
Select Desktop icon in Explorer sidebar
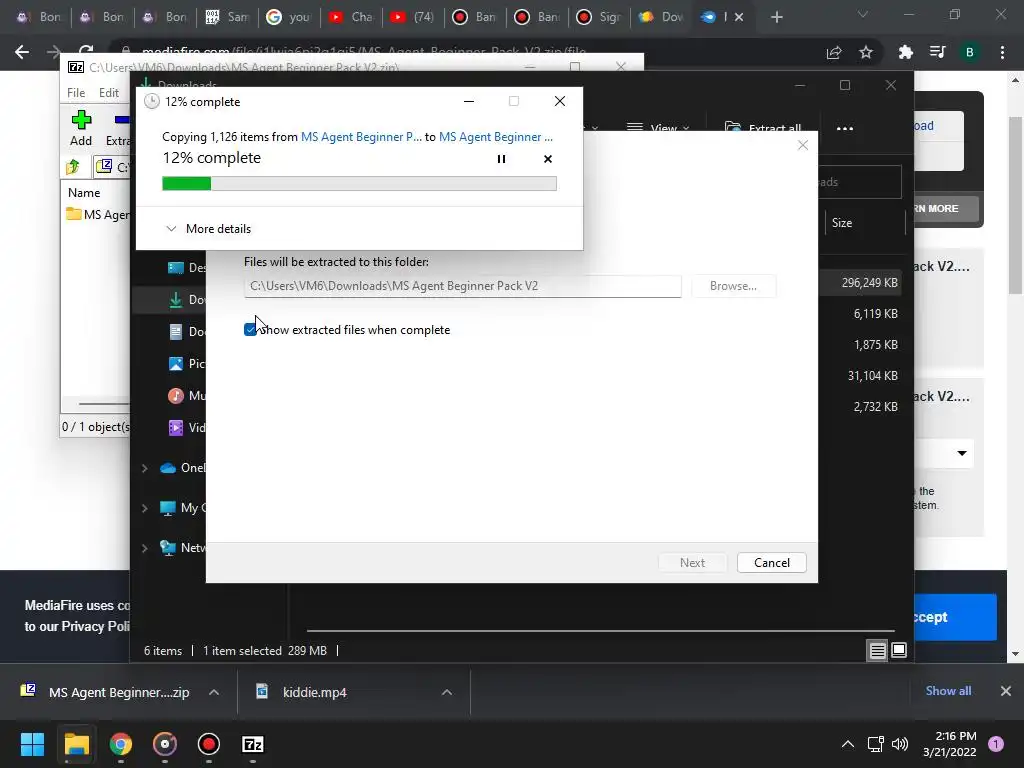(x=176, y=268)
